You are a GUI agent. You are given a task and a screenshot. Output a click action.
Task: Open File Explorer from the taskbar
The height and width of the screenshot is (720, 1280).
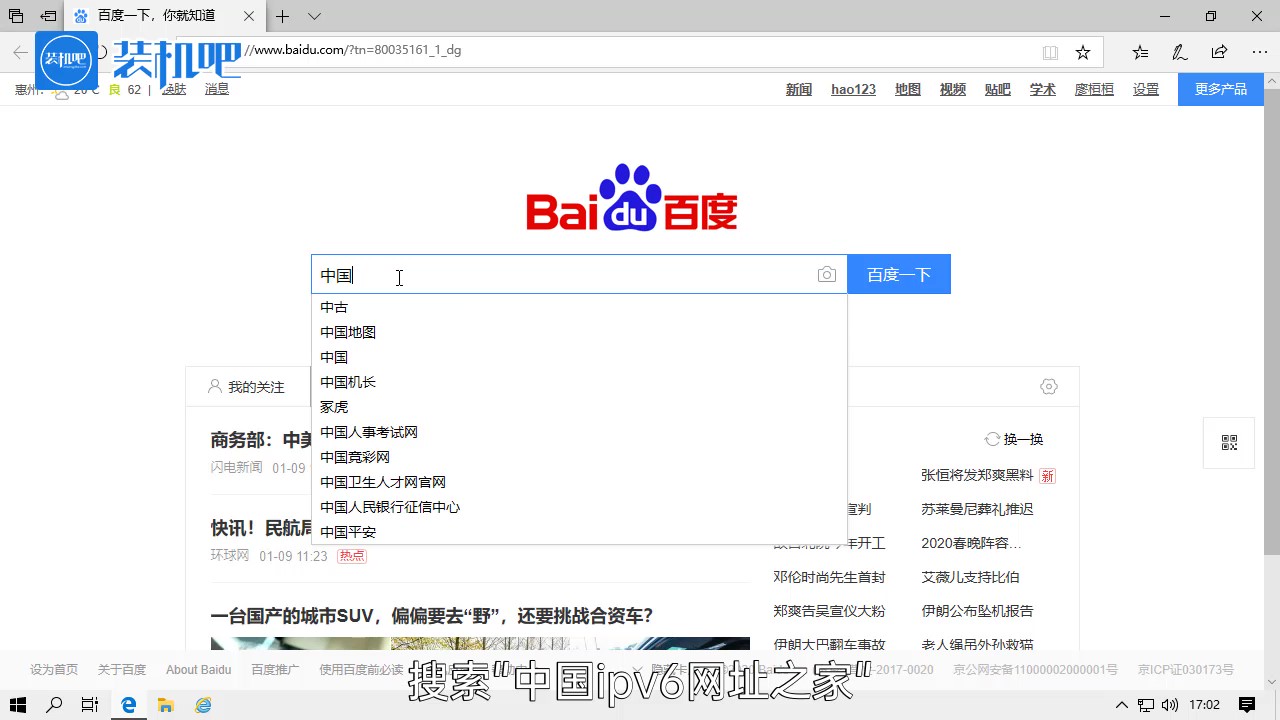click(166, 704)
